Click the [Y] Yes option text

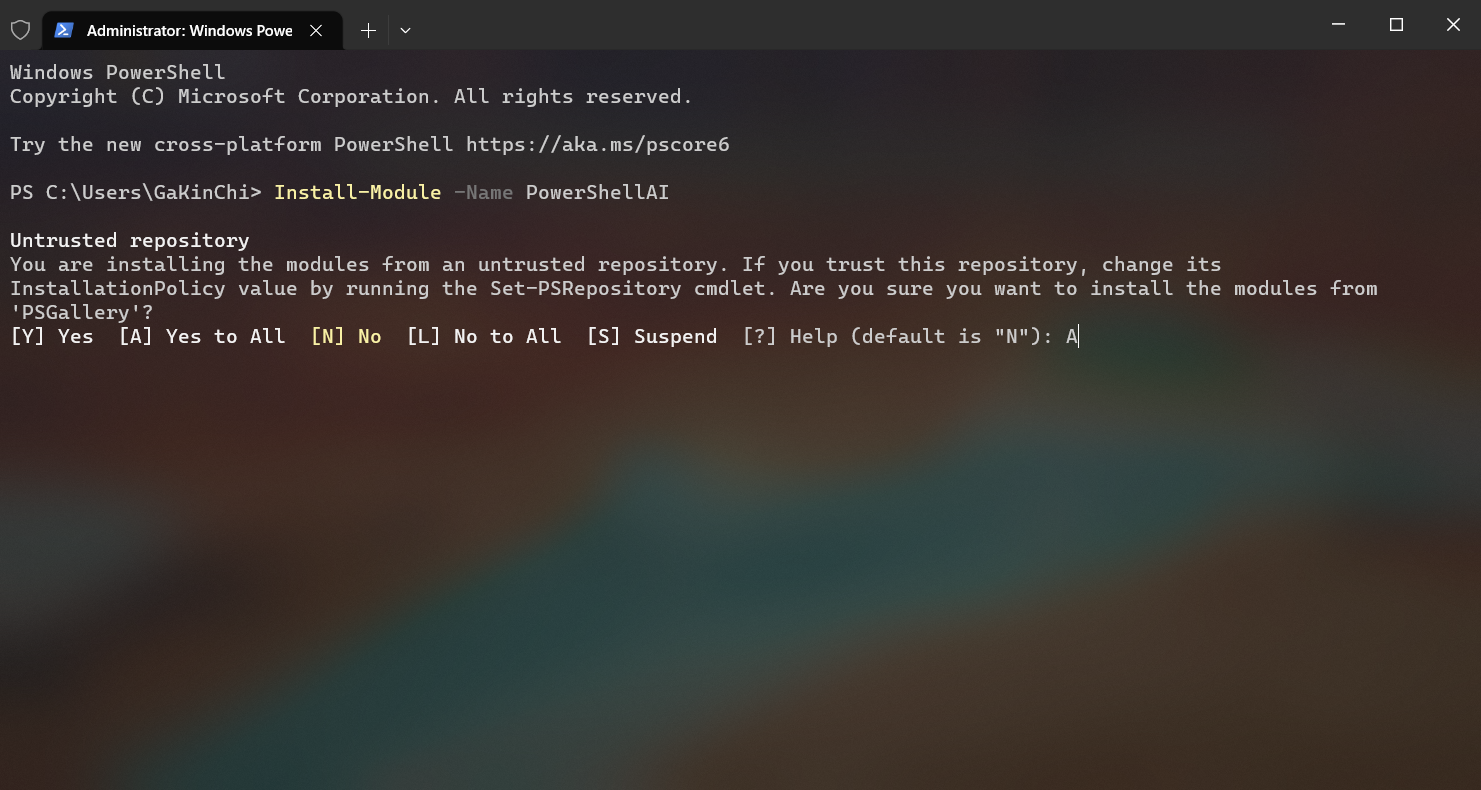(52, 336)
